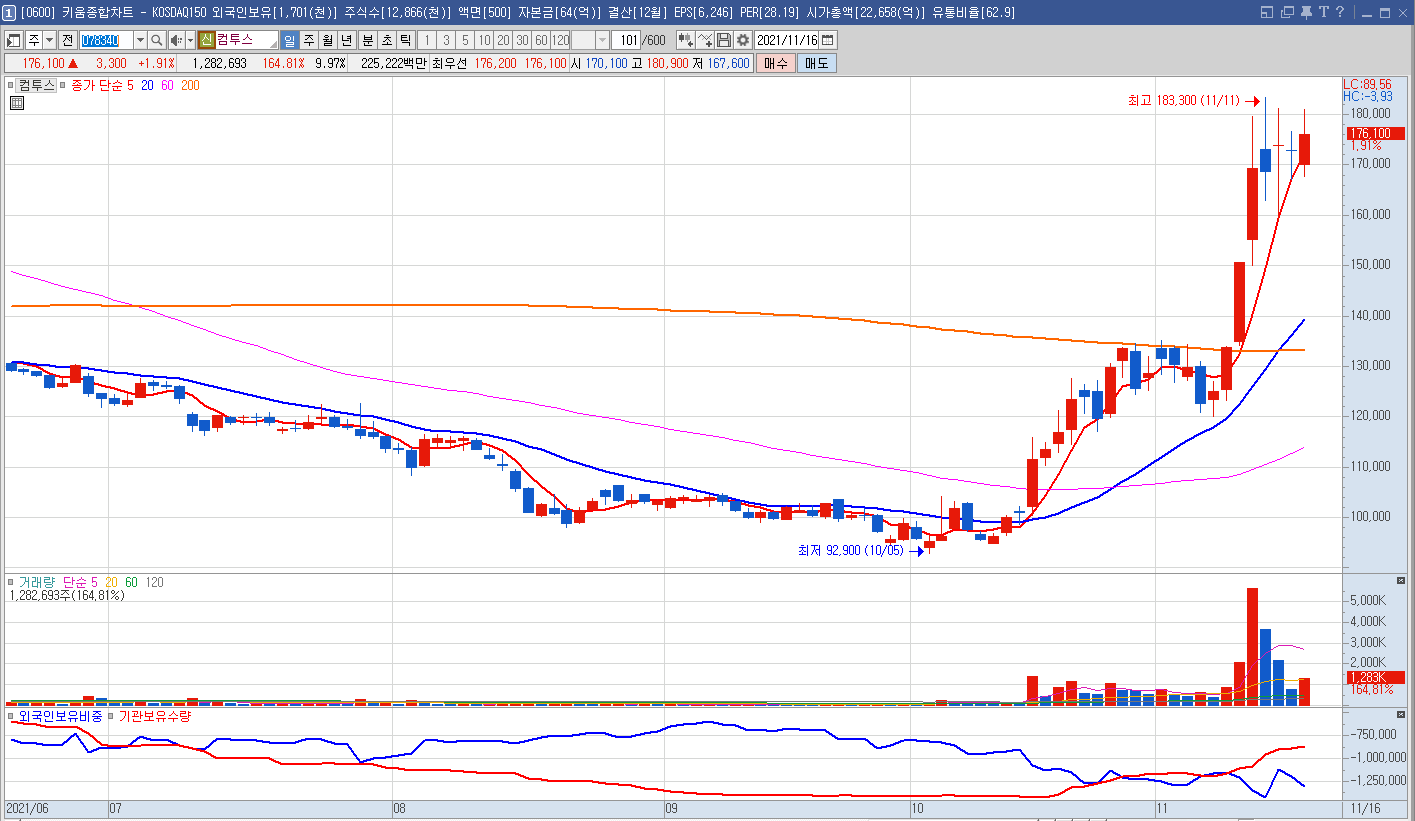Image resolution: width=1415 pixels, height=821 pixels.
Task: Click the 1,282,693주(164.81%) volume text
Action: [67, 595]
